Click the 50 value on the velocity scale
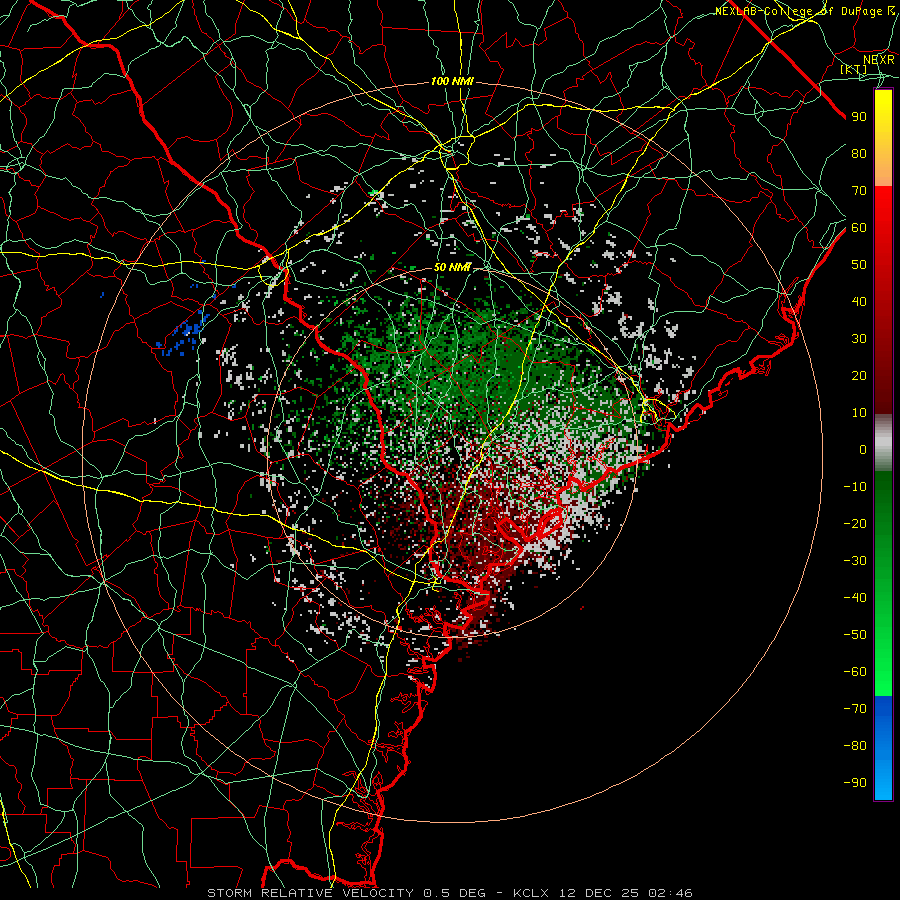This screenshot has width=900, height=900. 859,265
